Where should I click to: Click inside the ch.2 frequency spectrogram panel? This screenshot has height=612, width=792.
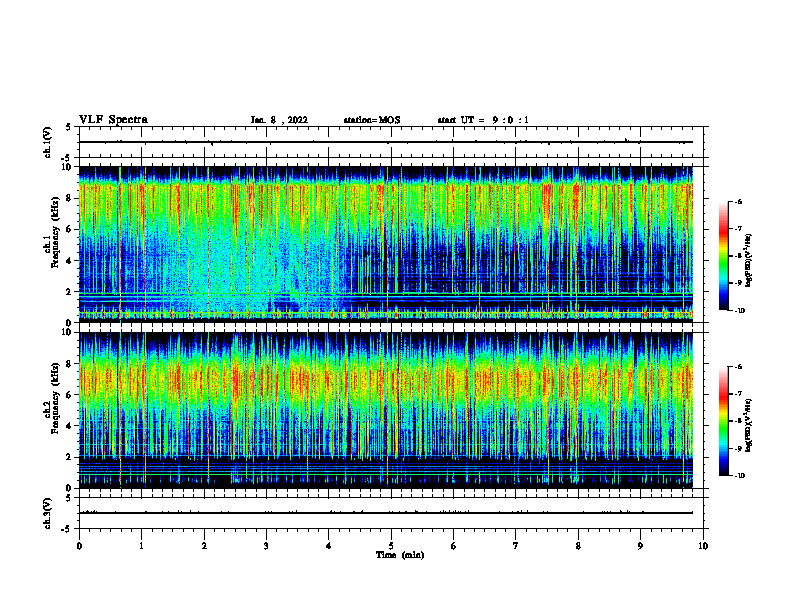point(386,410)
